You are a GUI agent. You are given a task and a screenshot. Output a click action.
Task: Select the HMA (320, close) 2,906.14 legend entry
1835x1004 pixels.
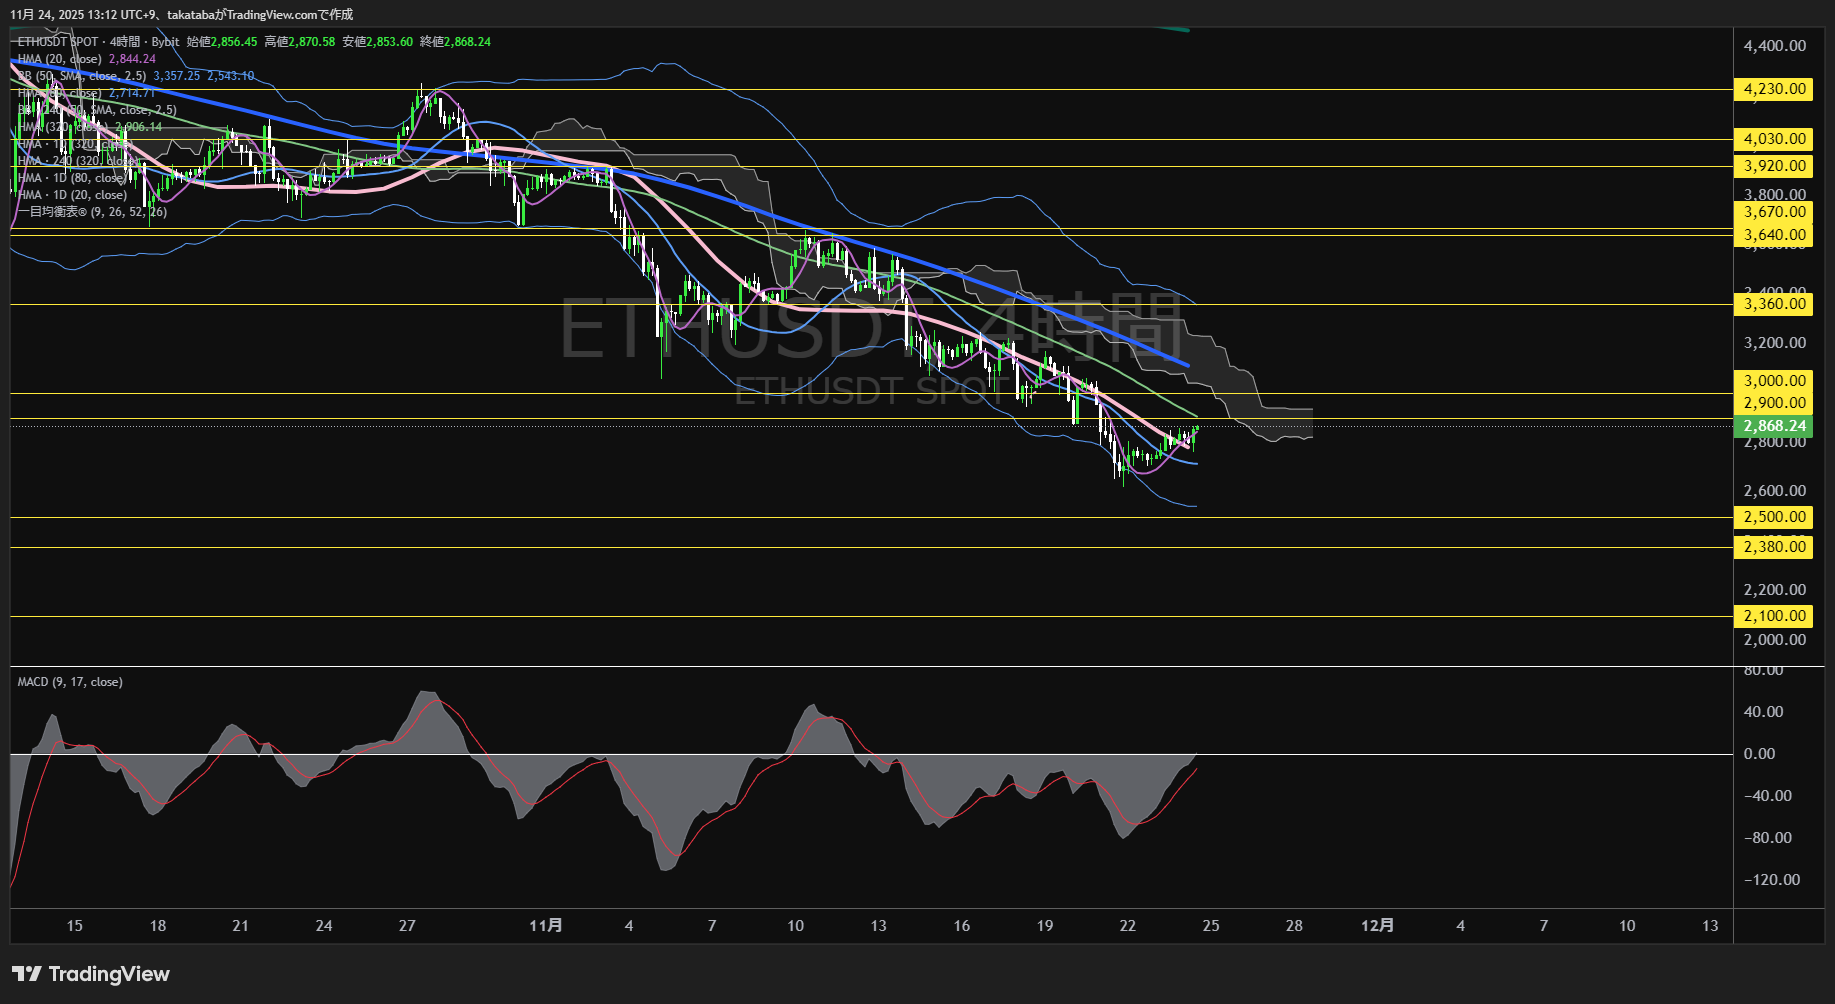(90, 127)
